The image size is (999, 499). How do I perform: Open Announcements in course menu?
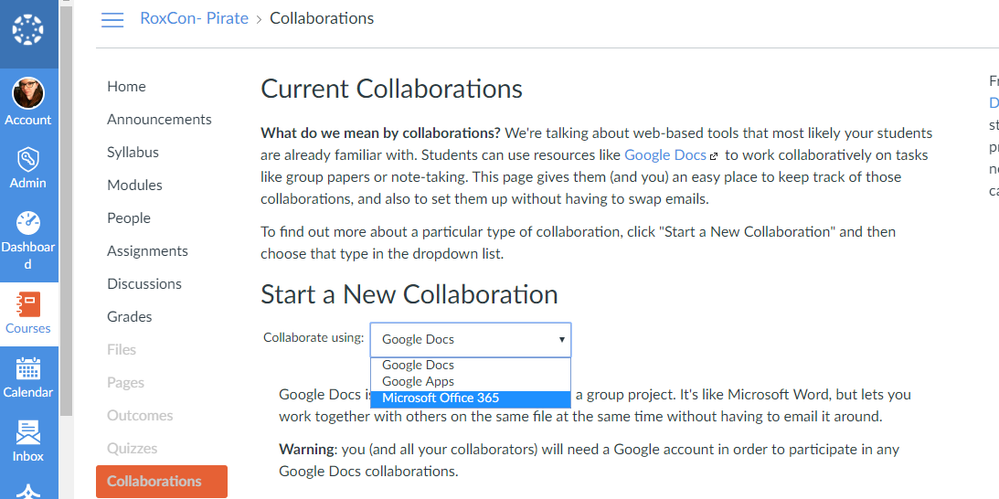click(x=159, y=119)
